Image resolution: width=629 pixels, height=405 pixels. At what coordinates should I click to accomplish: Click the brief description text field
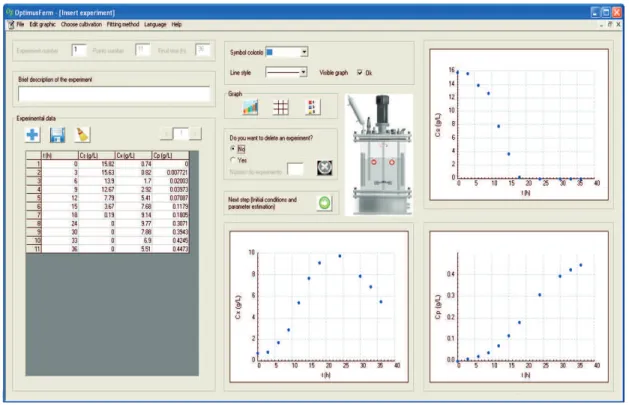click(114, 94)
